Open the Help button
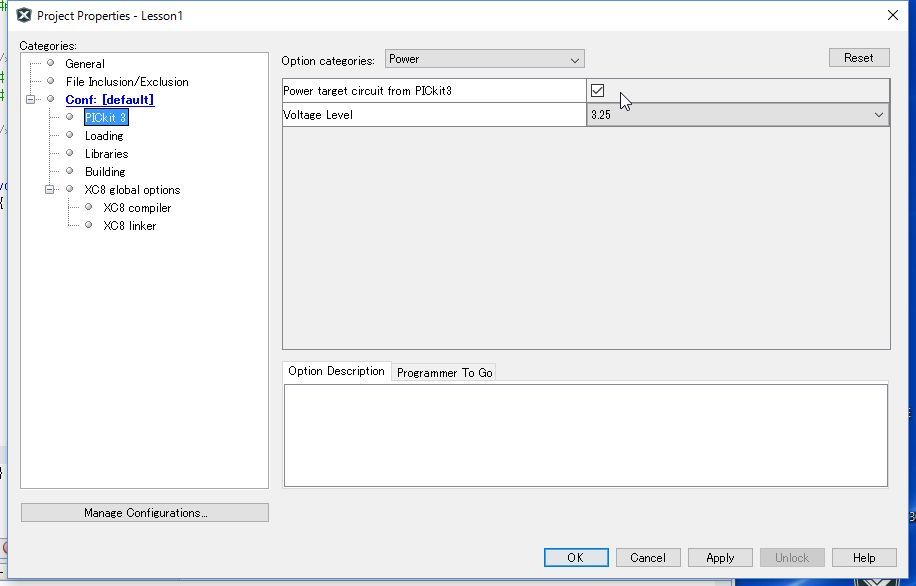Viewport: 916px width, 586px height. click(x=864, y=557)
